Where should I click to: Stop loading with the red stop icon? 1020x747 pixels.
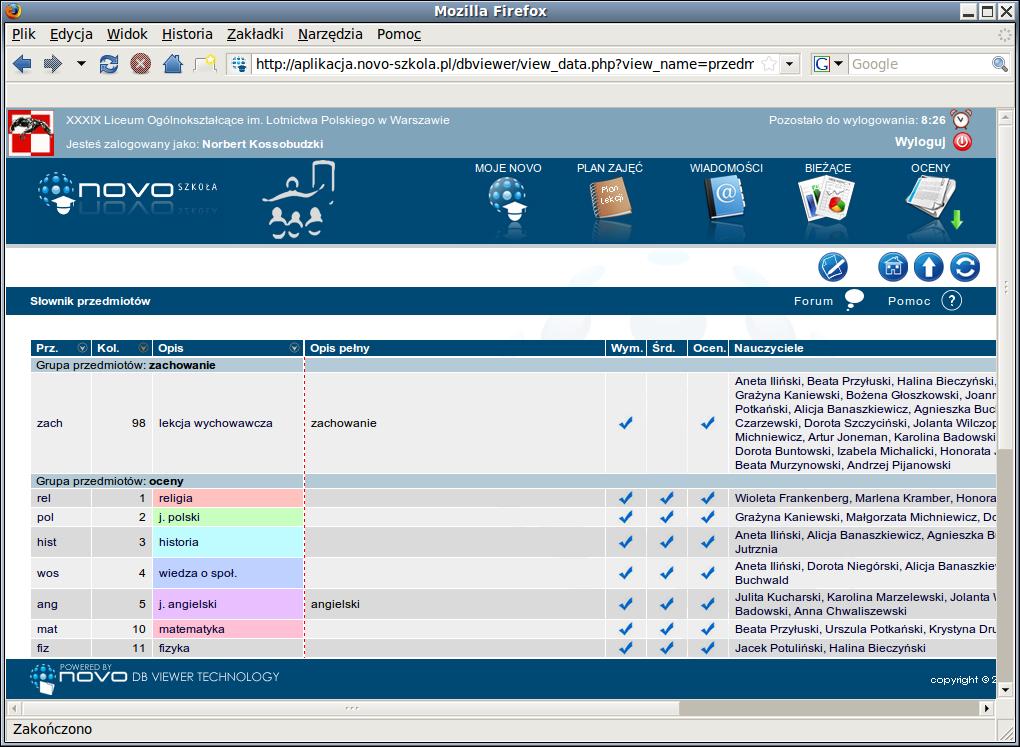pos(141,64)
